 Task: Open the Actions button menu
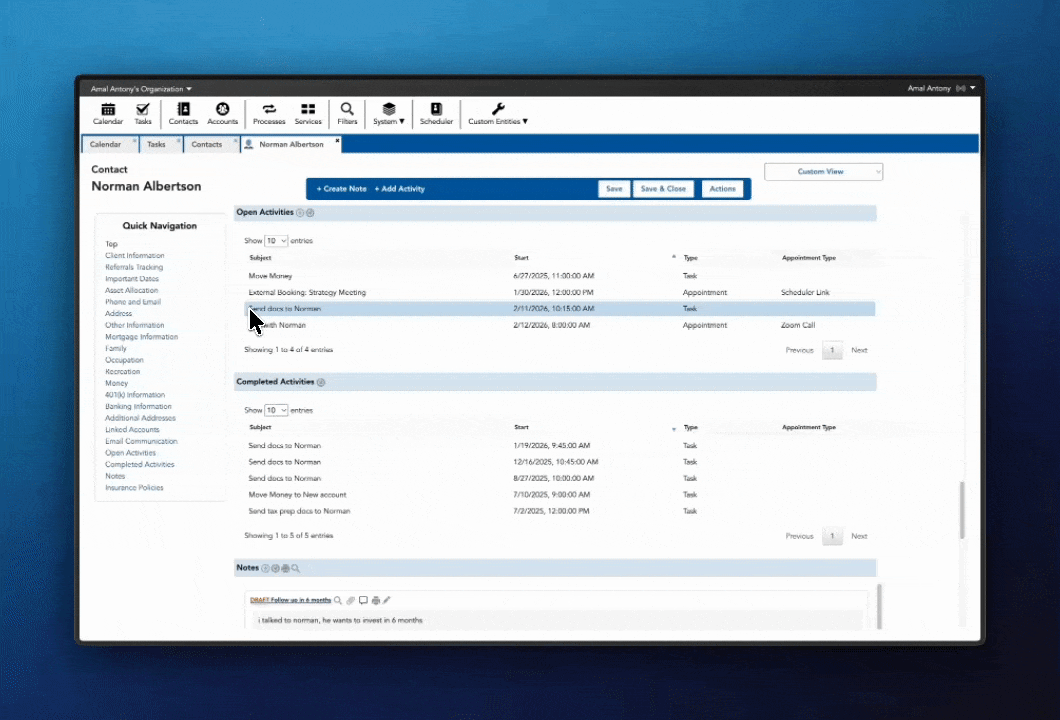pos(722,188)
